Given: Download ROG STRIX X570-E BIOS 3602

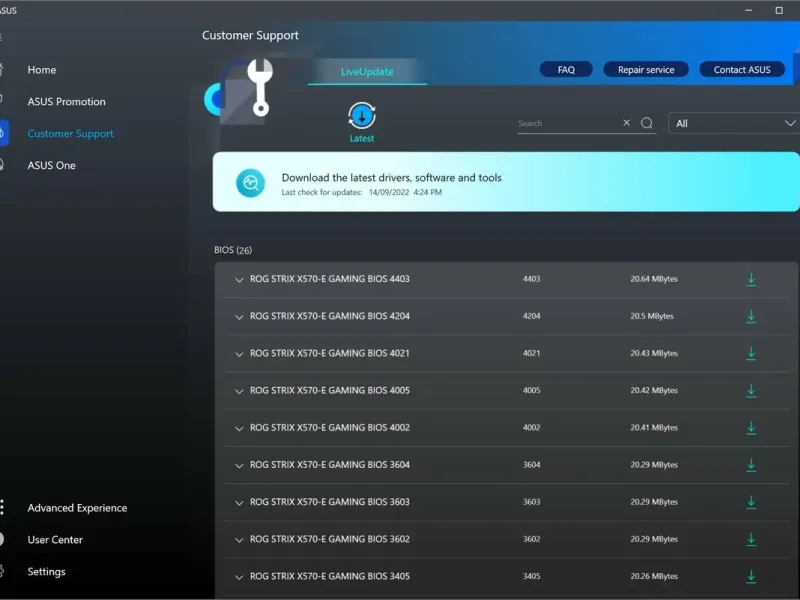Looking at the screenshot, I should pyautogui.click(x=751, y=539).
